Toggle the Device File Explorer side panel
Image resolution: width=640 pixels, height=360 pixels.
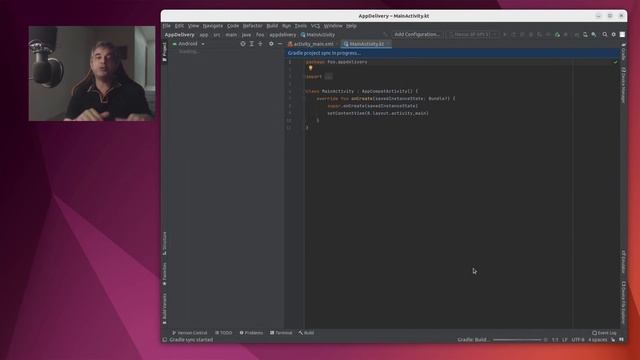click(624, 302)
